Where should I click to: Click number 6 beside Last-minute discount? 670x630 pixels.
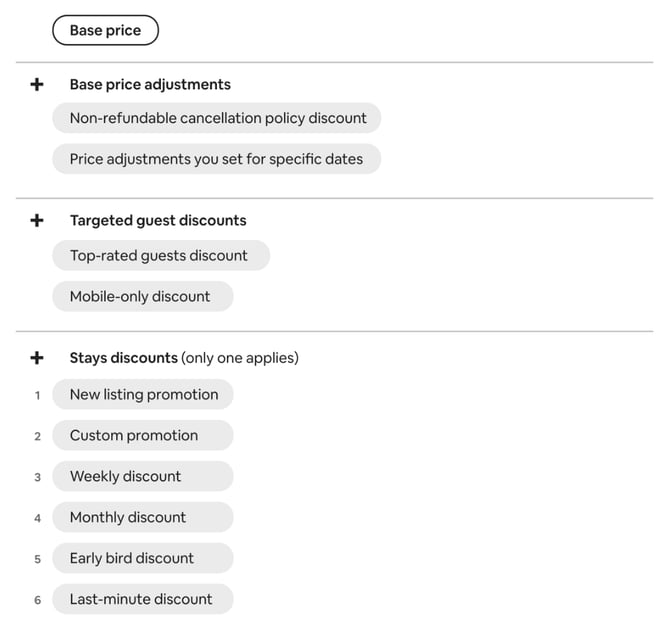(38, 600)
